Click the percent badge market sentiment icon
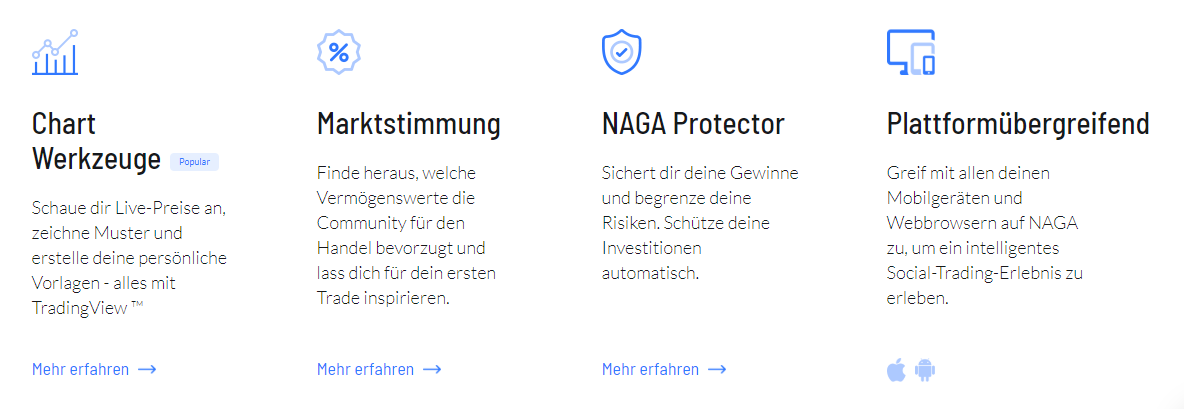 tap(339, 52)
